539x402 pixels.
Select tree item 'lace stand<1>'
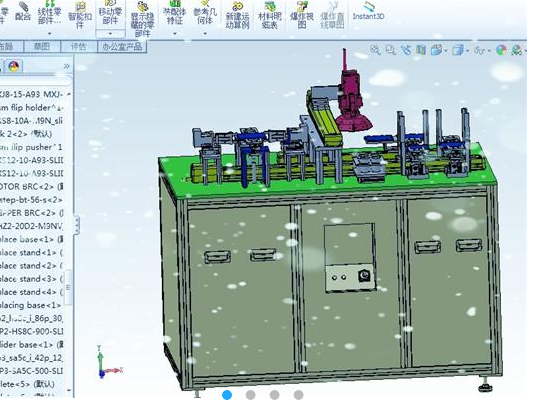(x=32, y=252)
